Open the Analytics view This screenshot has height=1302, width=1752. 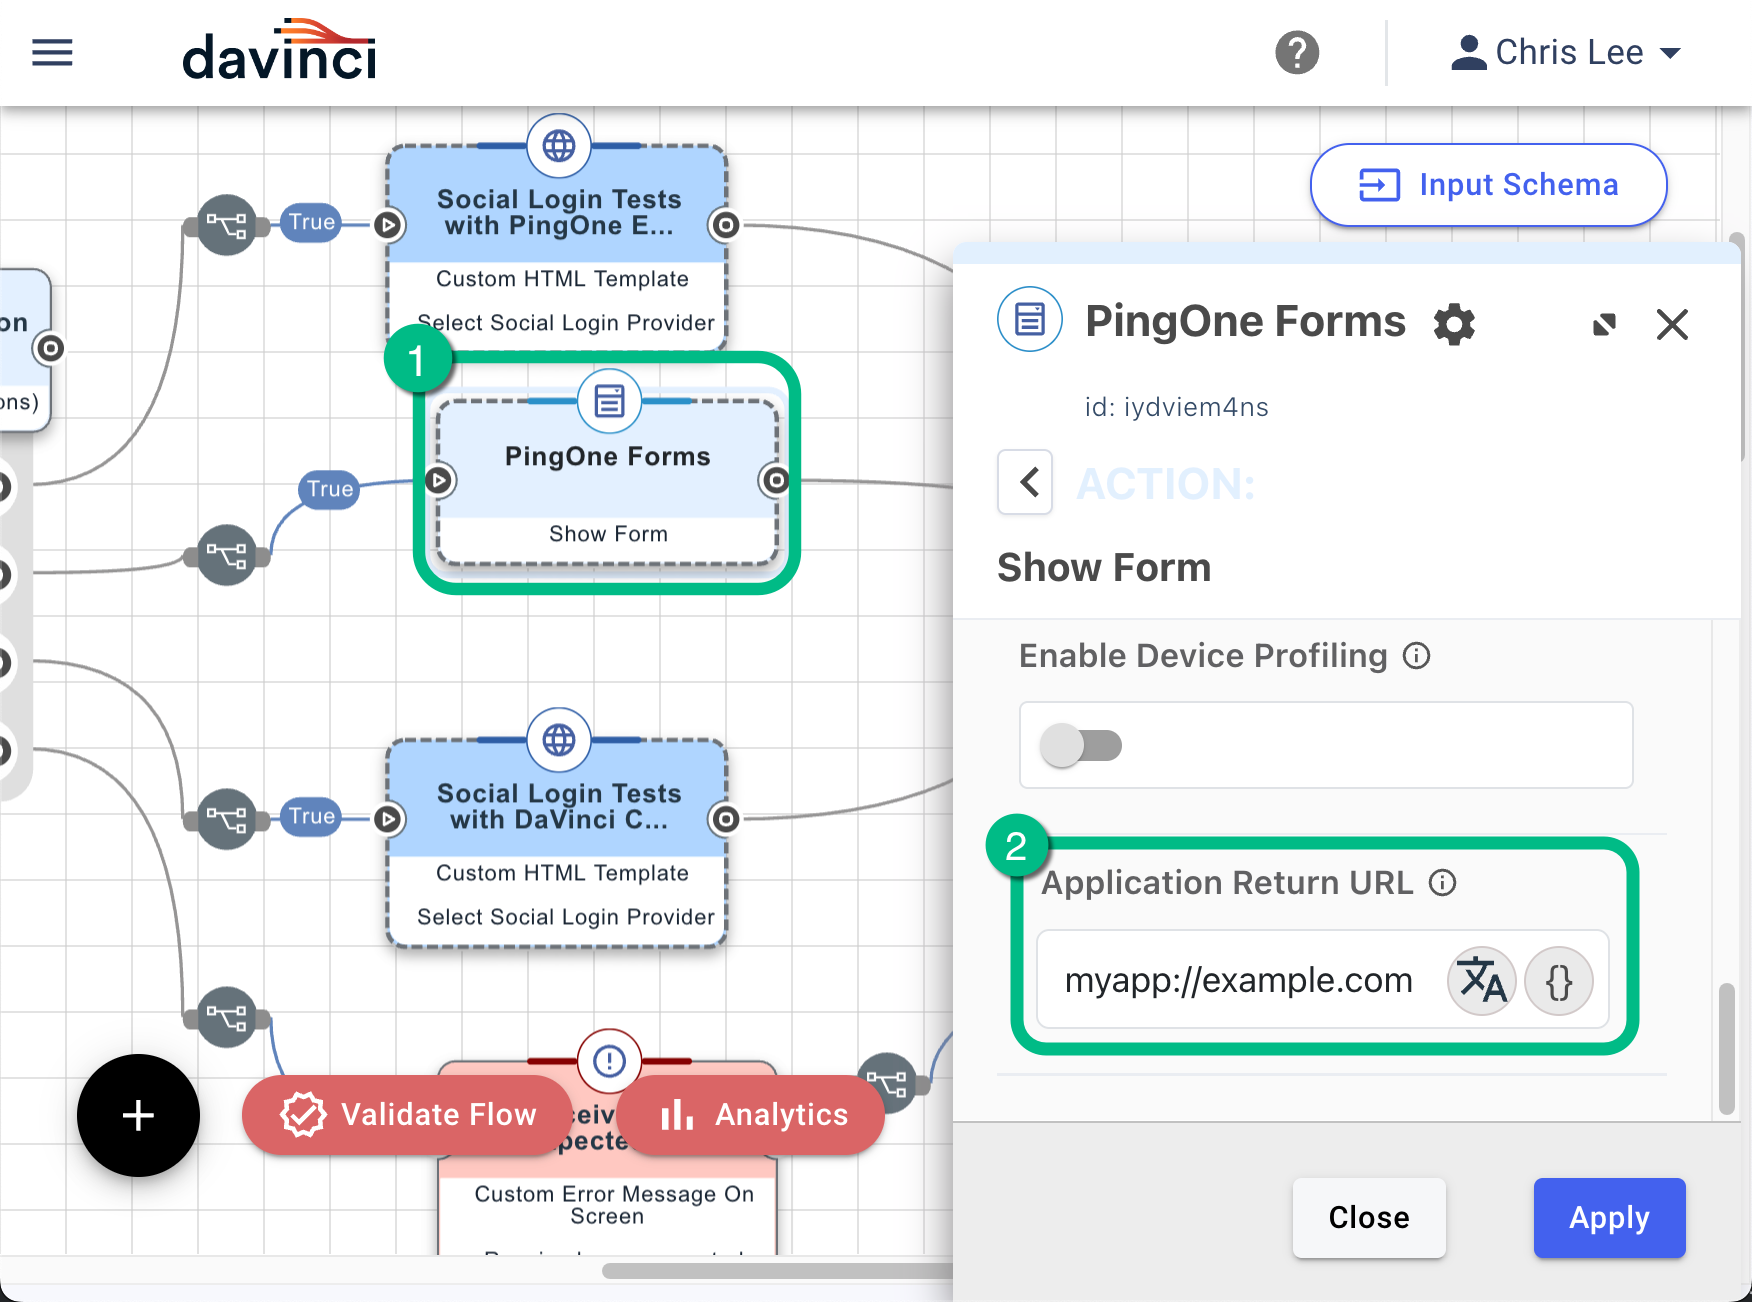[752, 1115]
